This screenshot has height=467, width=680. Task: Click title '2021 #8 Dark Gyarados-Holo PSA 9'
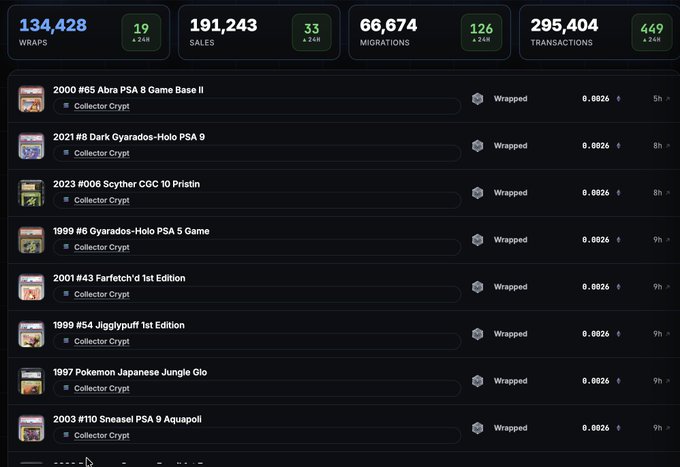click(129, 137)
